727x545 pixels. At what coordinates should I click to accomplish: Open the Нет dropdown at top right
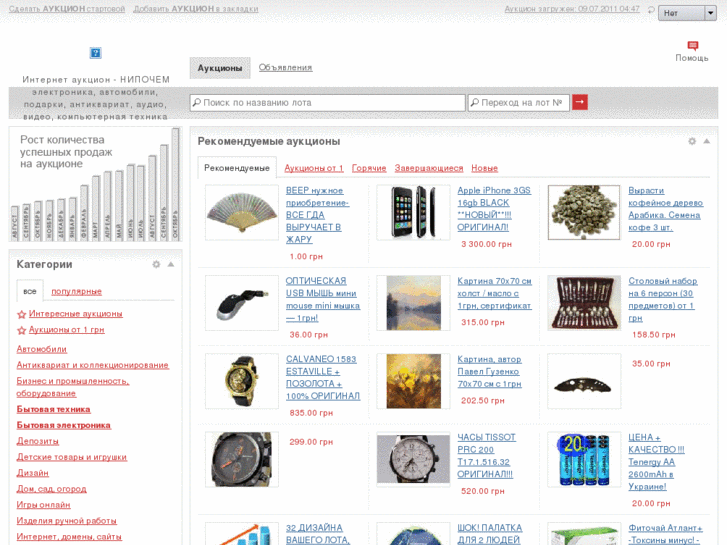685,13
